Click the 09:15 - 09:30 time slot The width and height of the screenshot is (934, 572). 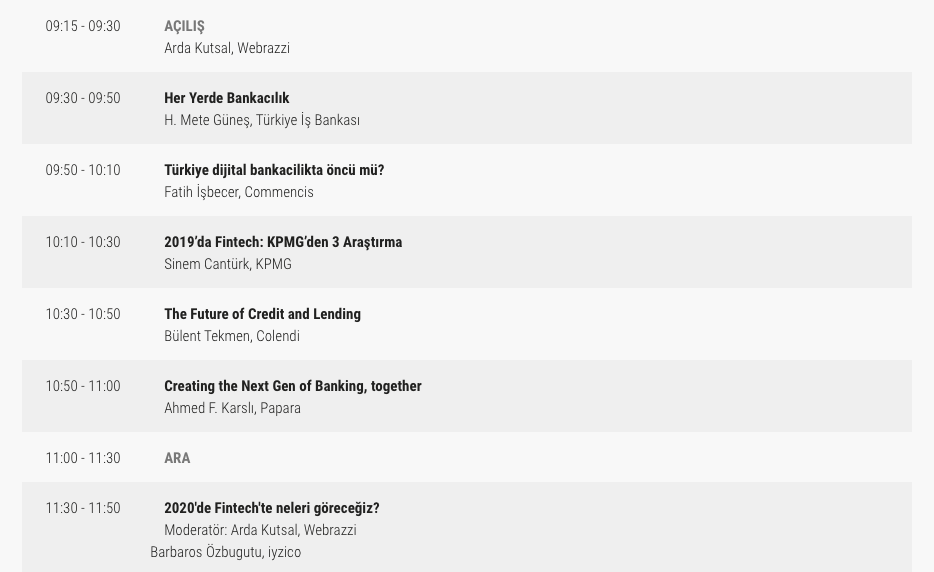coord(83,26)
